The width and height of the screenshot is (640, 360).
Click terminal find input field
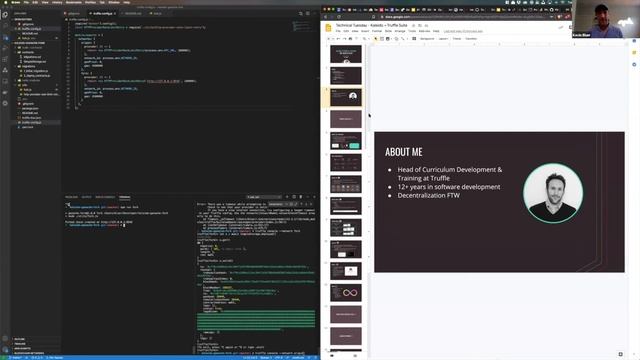click(276, 204)
